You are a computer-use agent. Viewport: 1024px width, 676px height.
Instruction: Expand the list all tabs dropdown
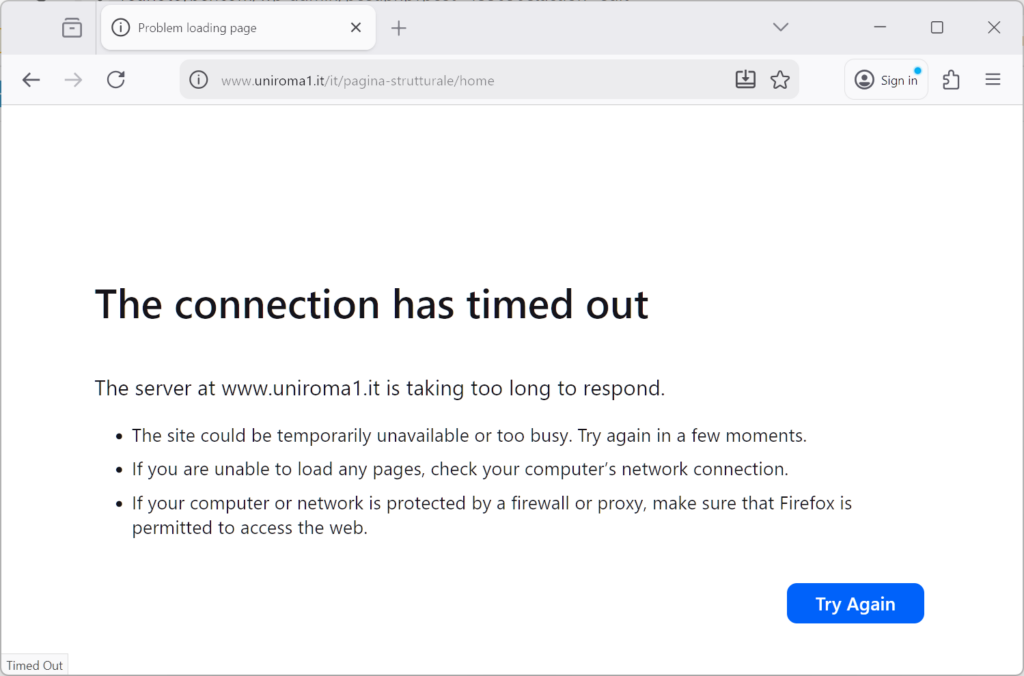[x=781, y=27]
